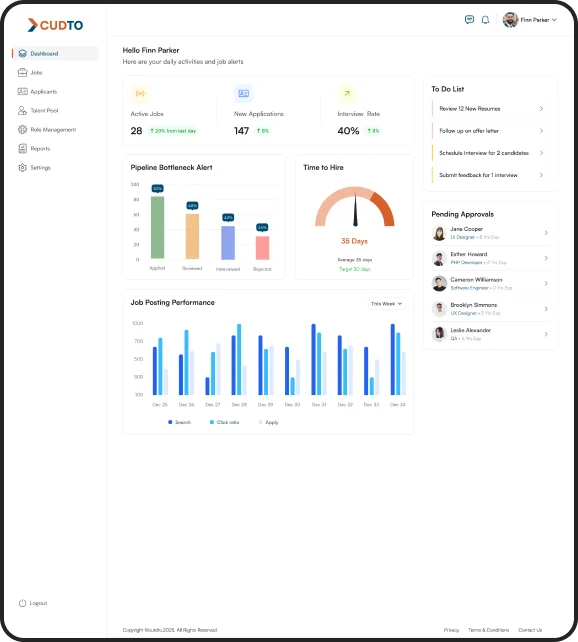Viewport: 578px width, 642px height.
Task: Select the Dashboard sidebar icon
Action: coord(23,54)
